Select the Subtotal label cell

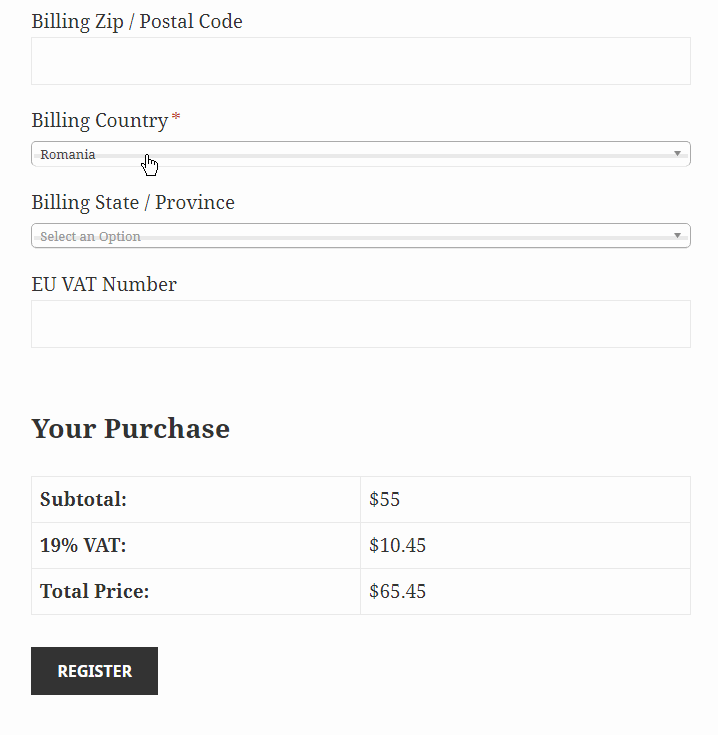click(x=84, y=500)
